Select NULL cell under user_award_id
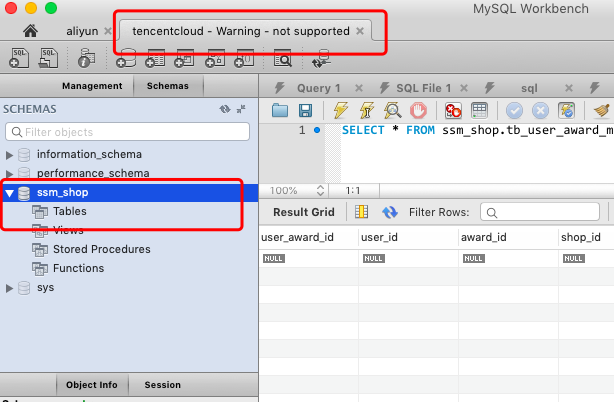The image size is (614, 402). 274,258
